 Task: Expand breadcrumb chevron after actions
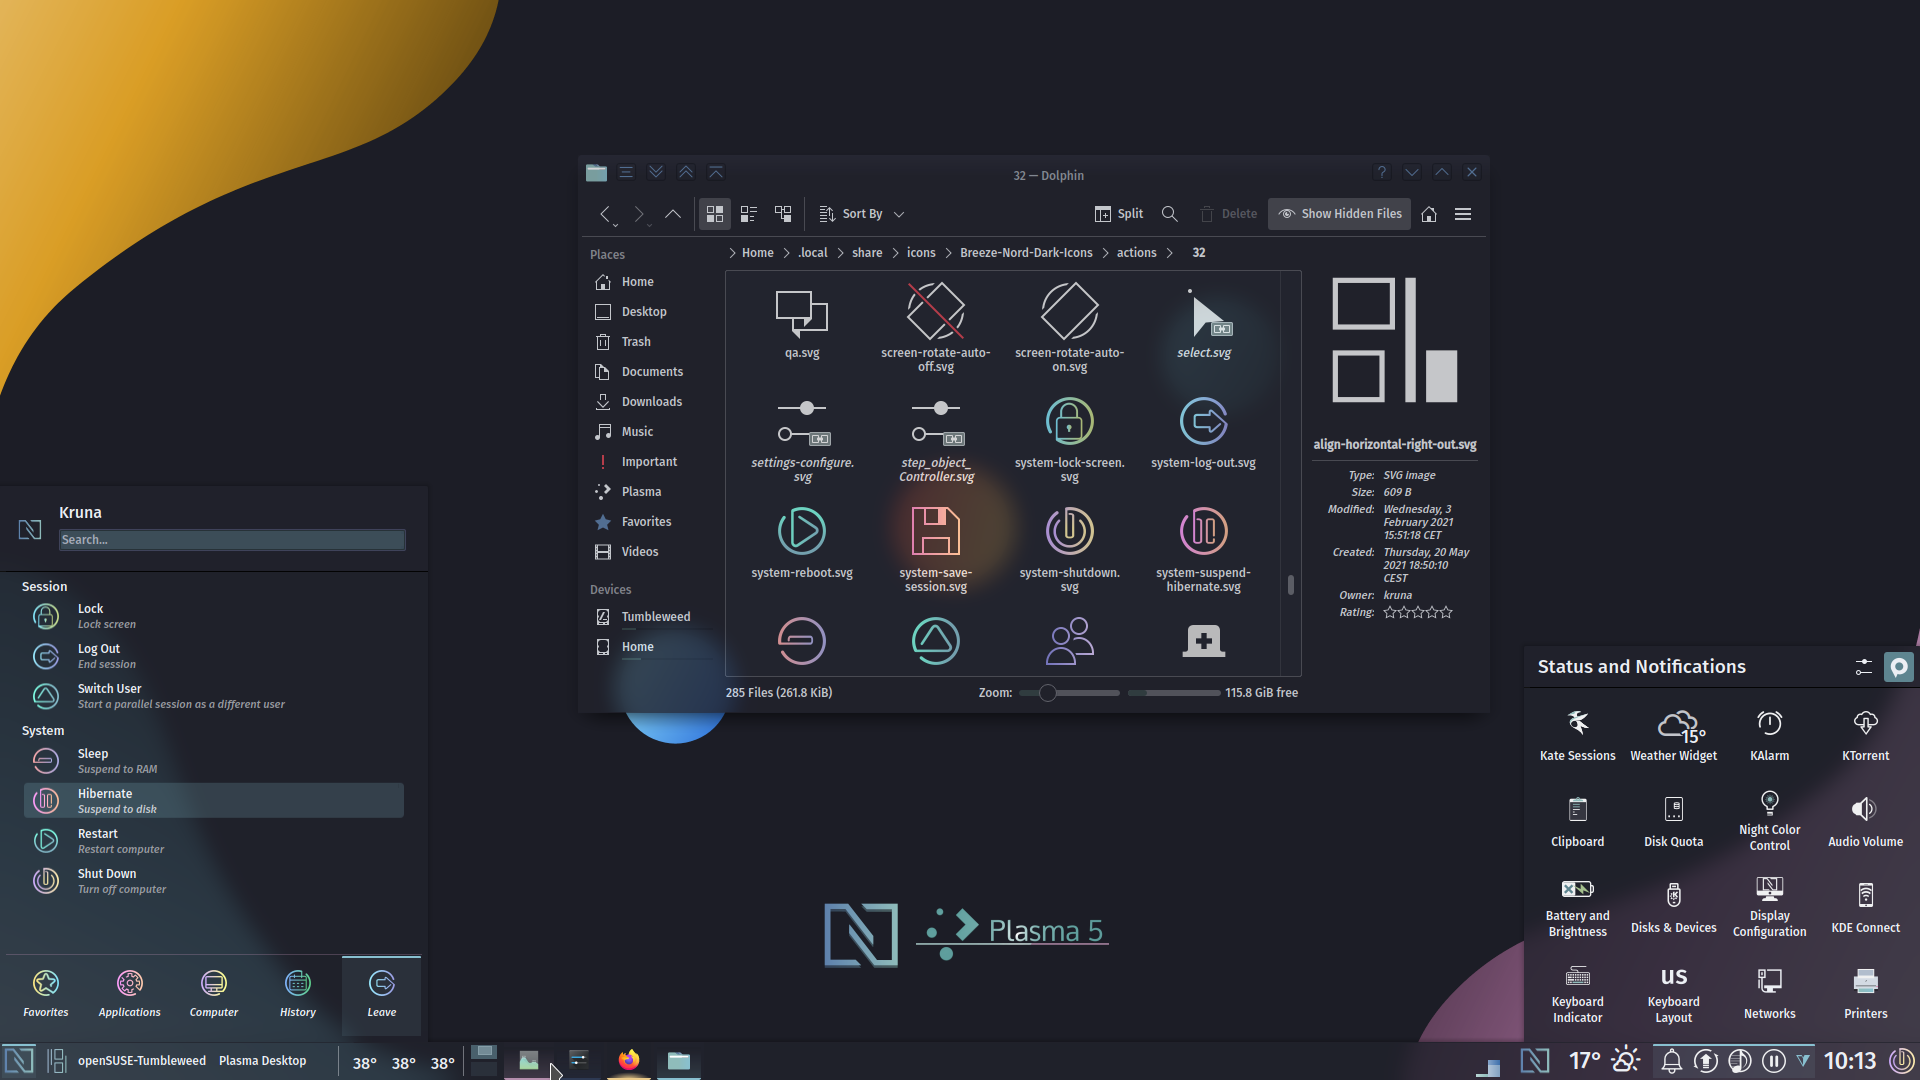(1169, 253)
